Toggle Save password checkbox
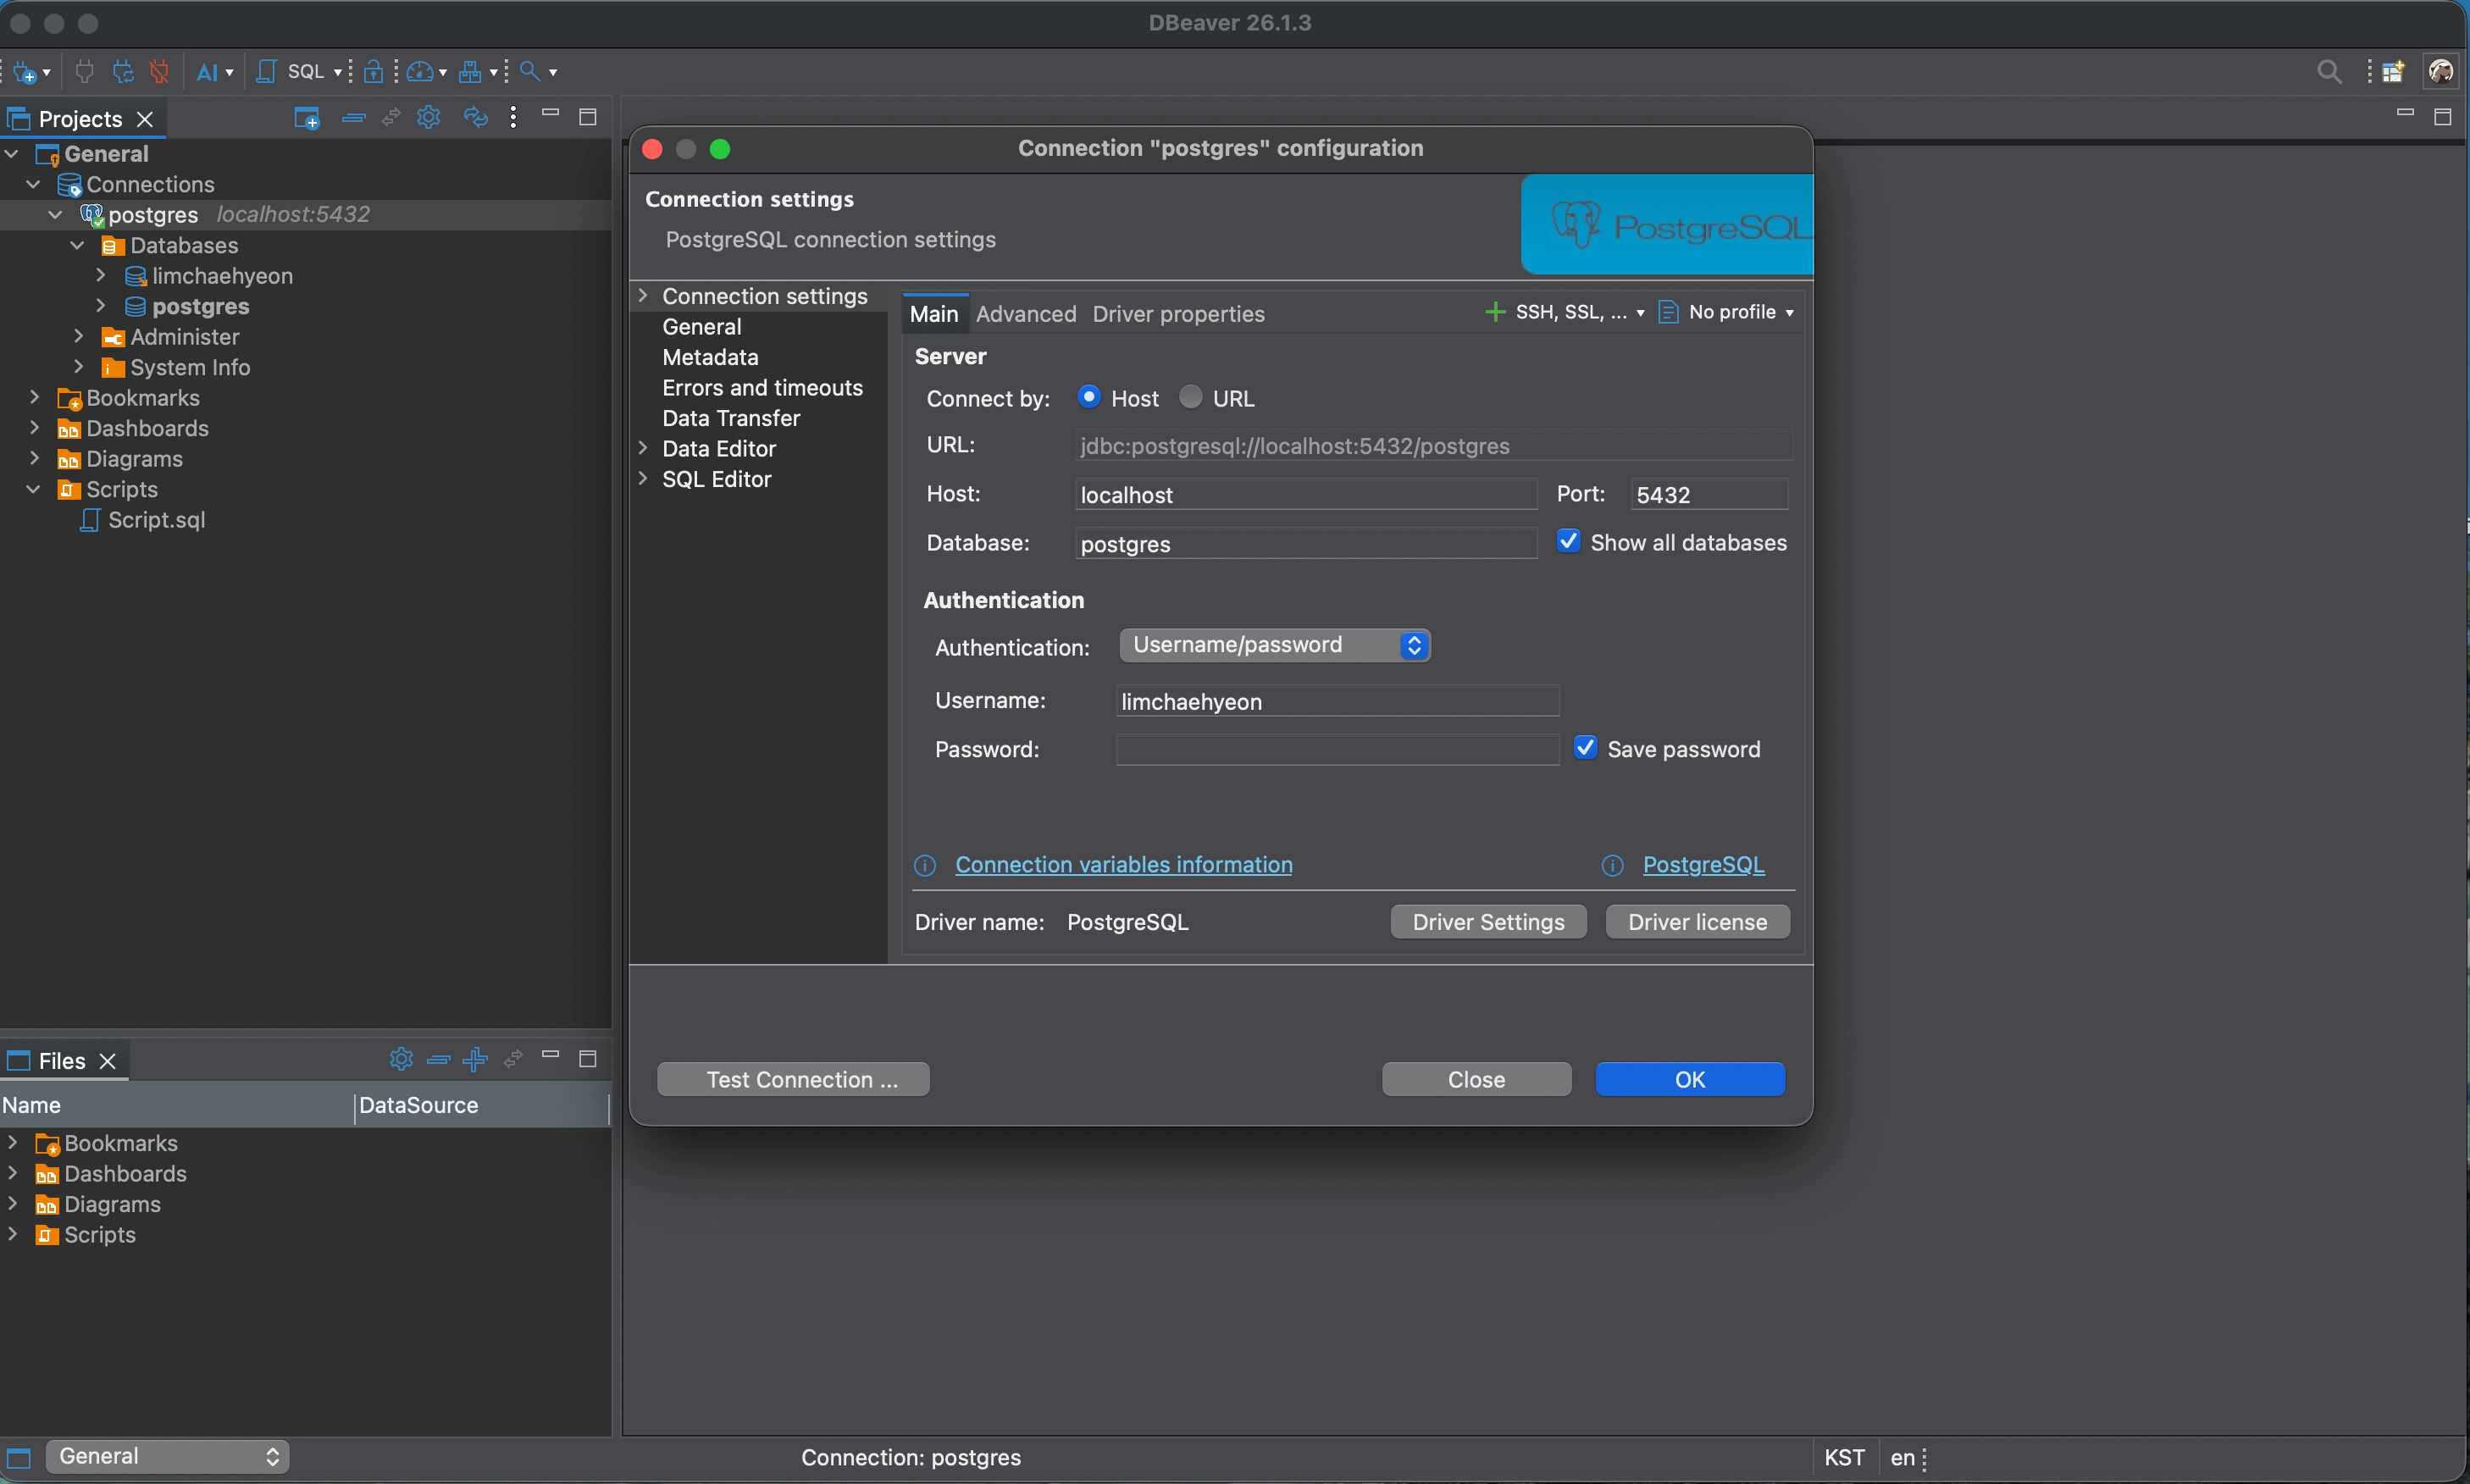Image resolution: width=2470 pixels, height=1484 pixels. (1585, 748)
